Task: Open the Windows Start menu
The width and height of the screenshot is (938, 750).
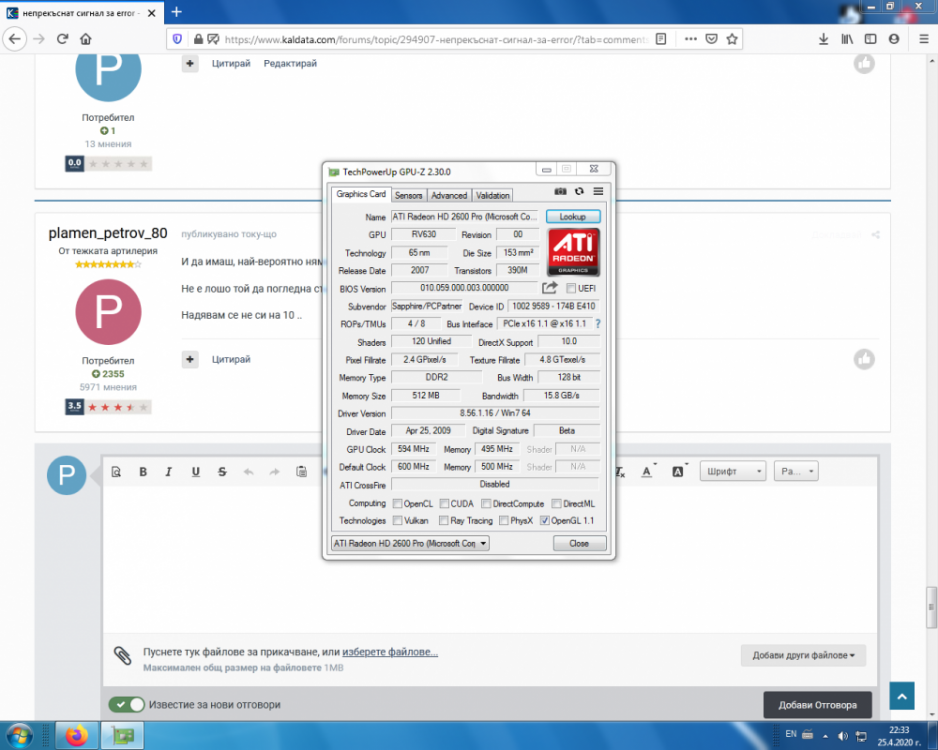Action: click(19, 735)
